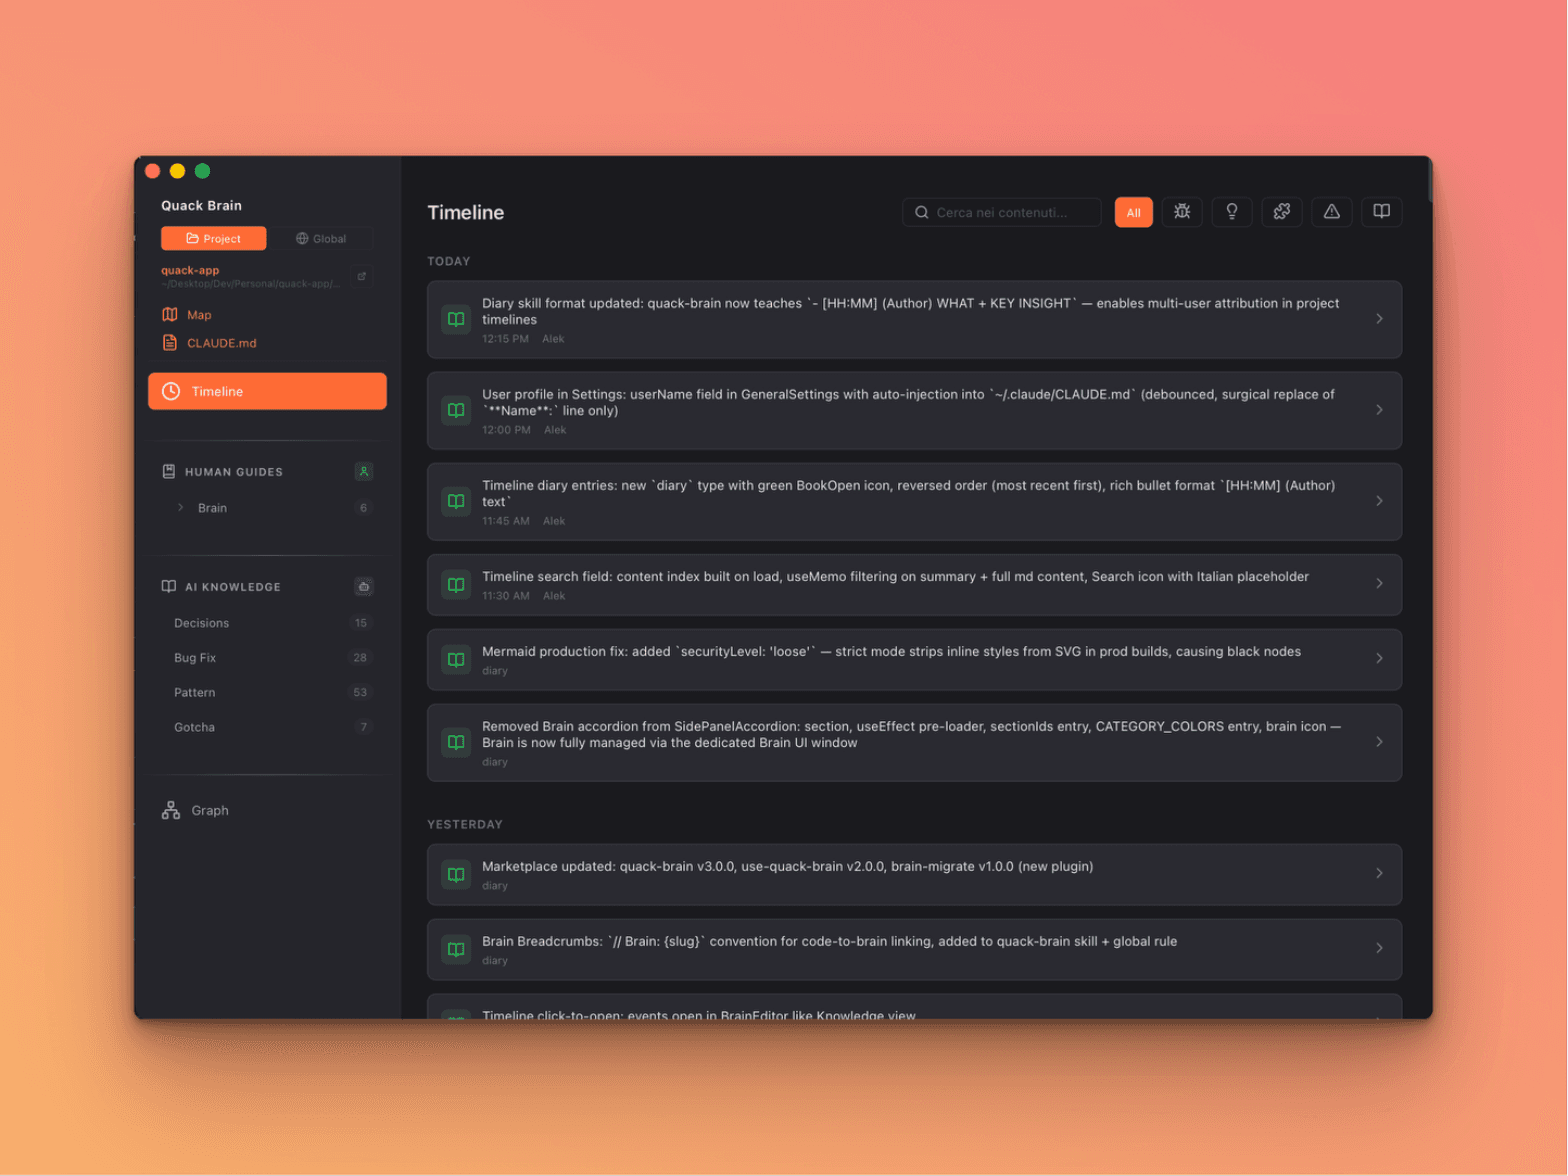This screenshot has height=1176, width=1568.
Task: Click diary icon of Marketplace updated entry
Action: click(456, 874)
